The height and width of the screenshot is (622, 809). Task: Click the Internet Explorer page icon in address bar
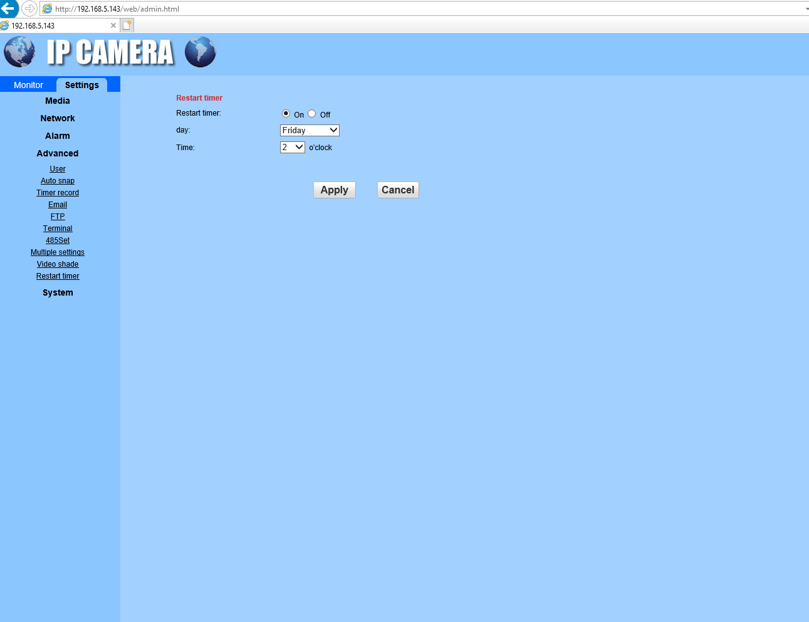click(x=47, y=9)
